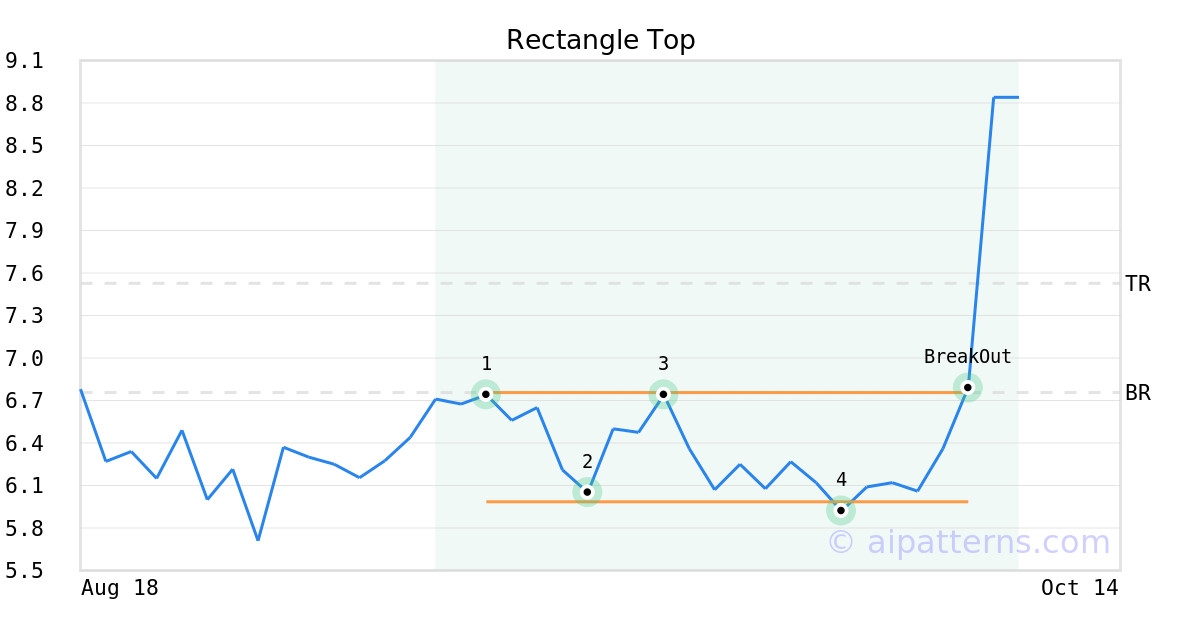The width and height of the screenshot is (1200, 630).
Task: Click the BreakOut annotation label
Action: (967, 357)
